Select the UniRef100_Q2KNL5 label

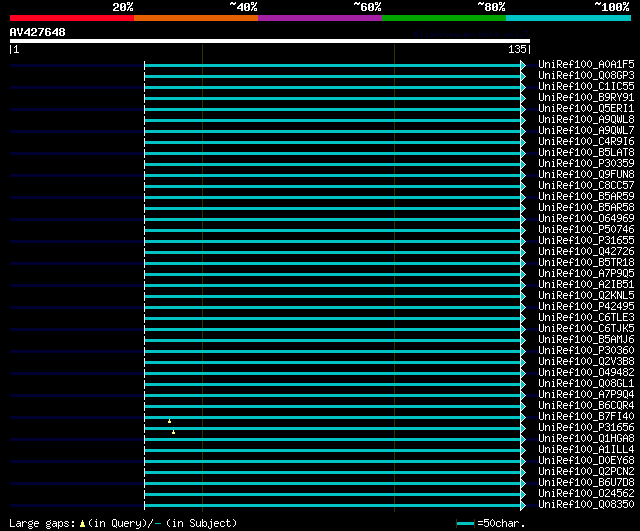coord(586,296)
